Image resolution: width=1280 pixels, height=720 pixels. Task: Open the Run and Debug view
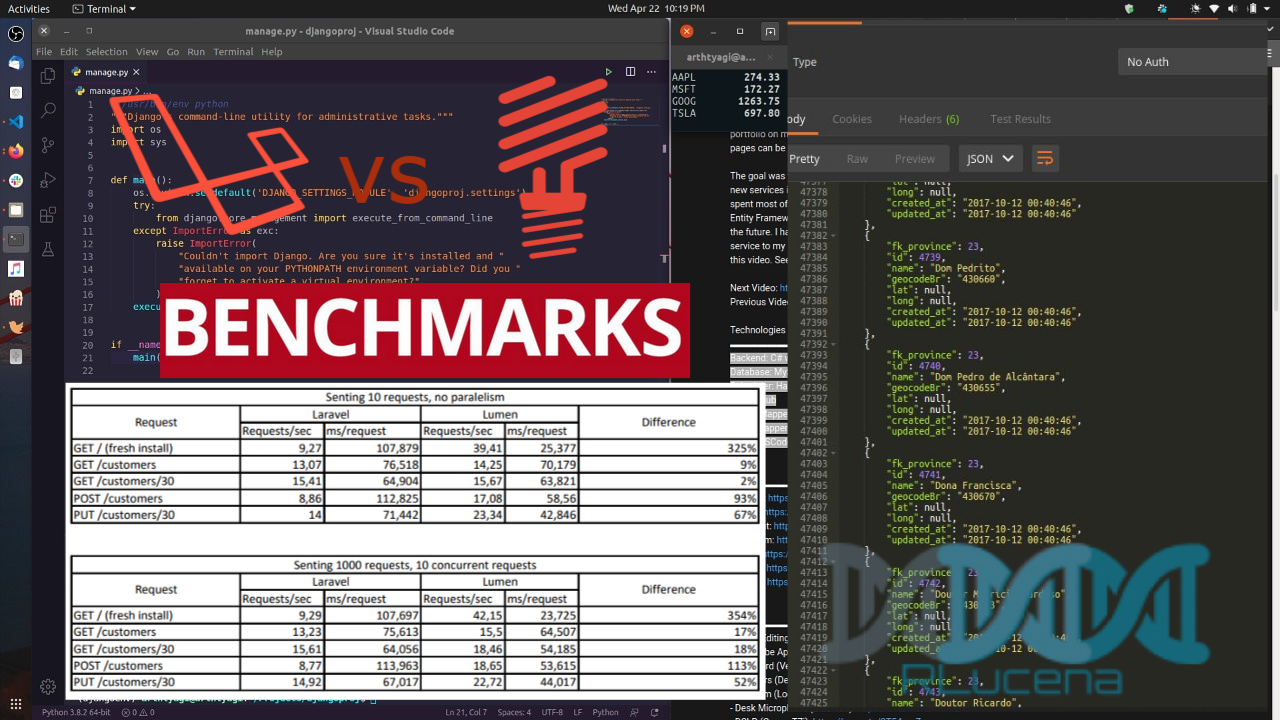point(47,180)
